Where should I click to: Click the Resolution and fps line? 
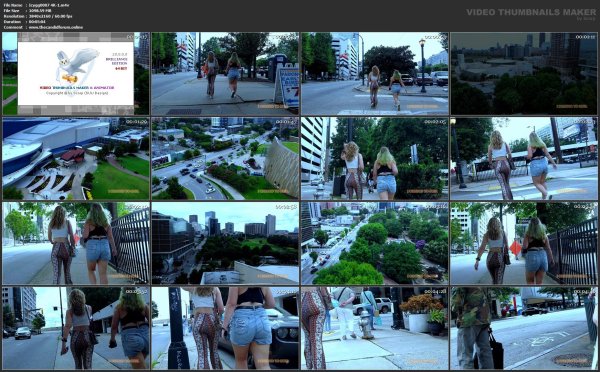point(38,16)
